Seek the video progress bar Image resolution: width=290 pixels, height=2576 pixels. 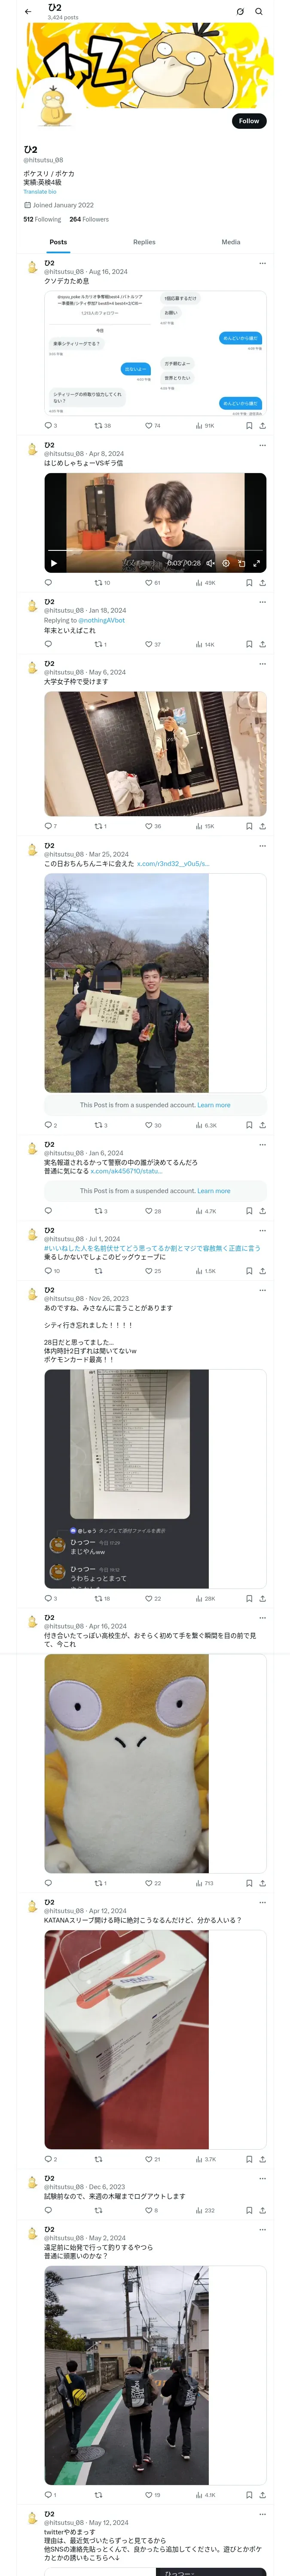[x=155, y=551]
